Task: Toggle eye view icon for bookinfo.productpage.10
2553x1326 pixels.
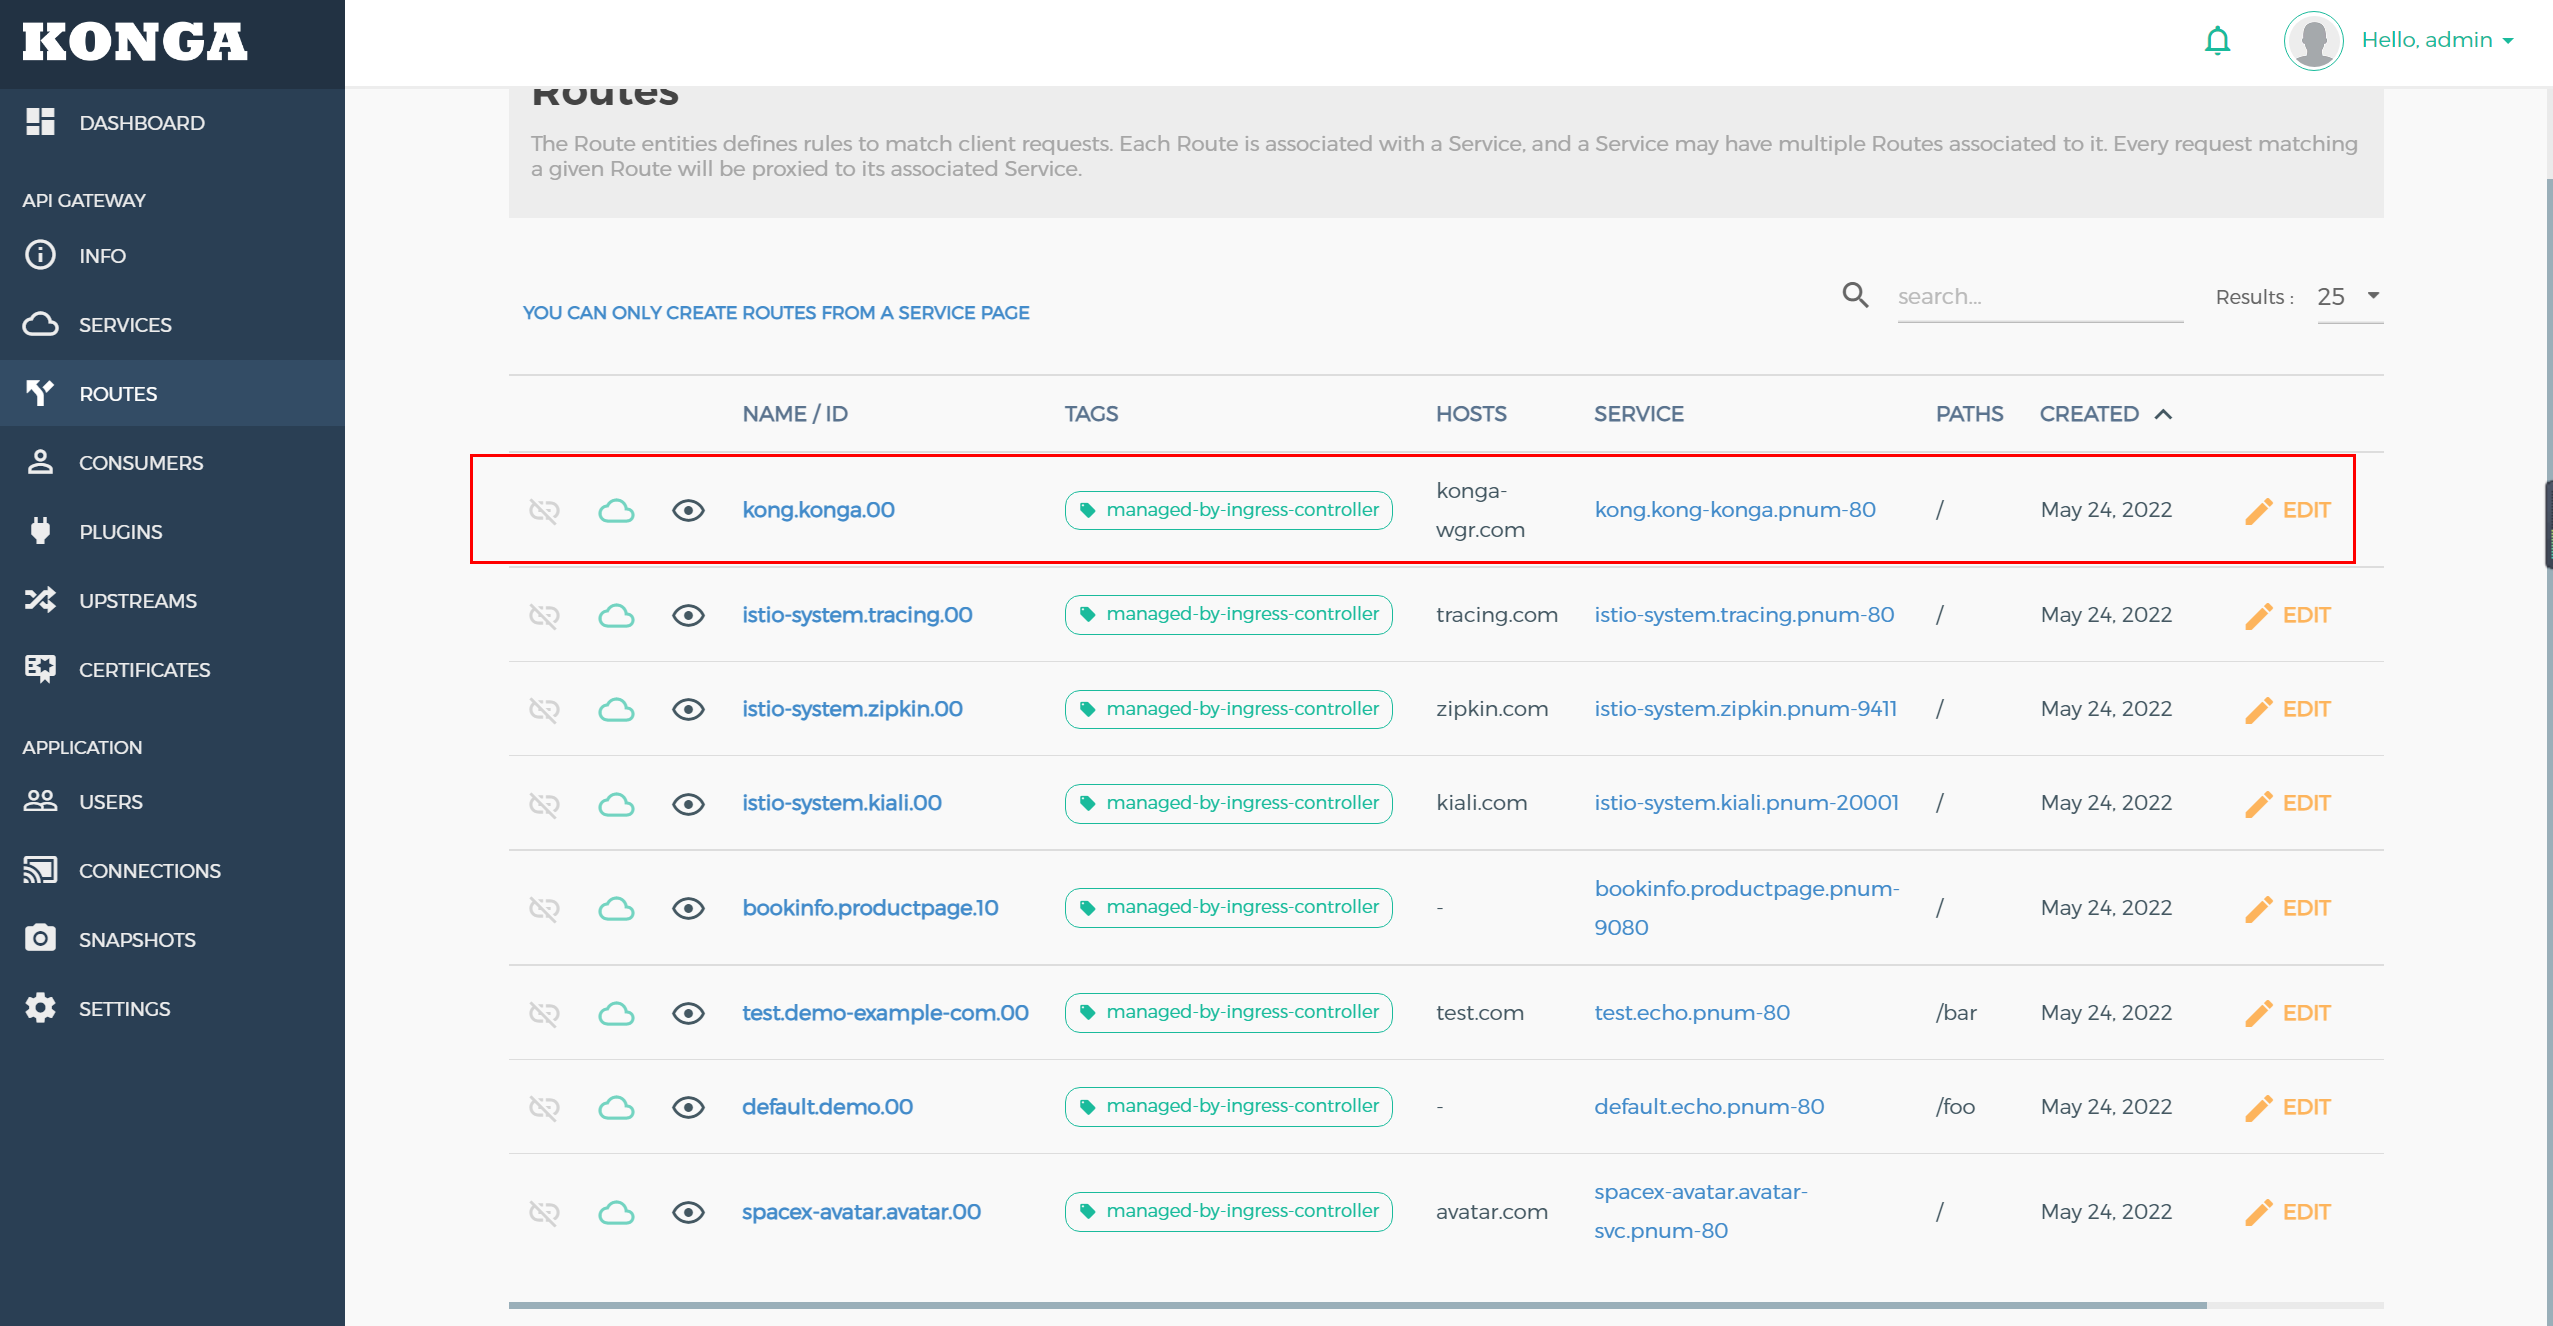Action: pos(688,909)
